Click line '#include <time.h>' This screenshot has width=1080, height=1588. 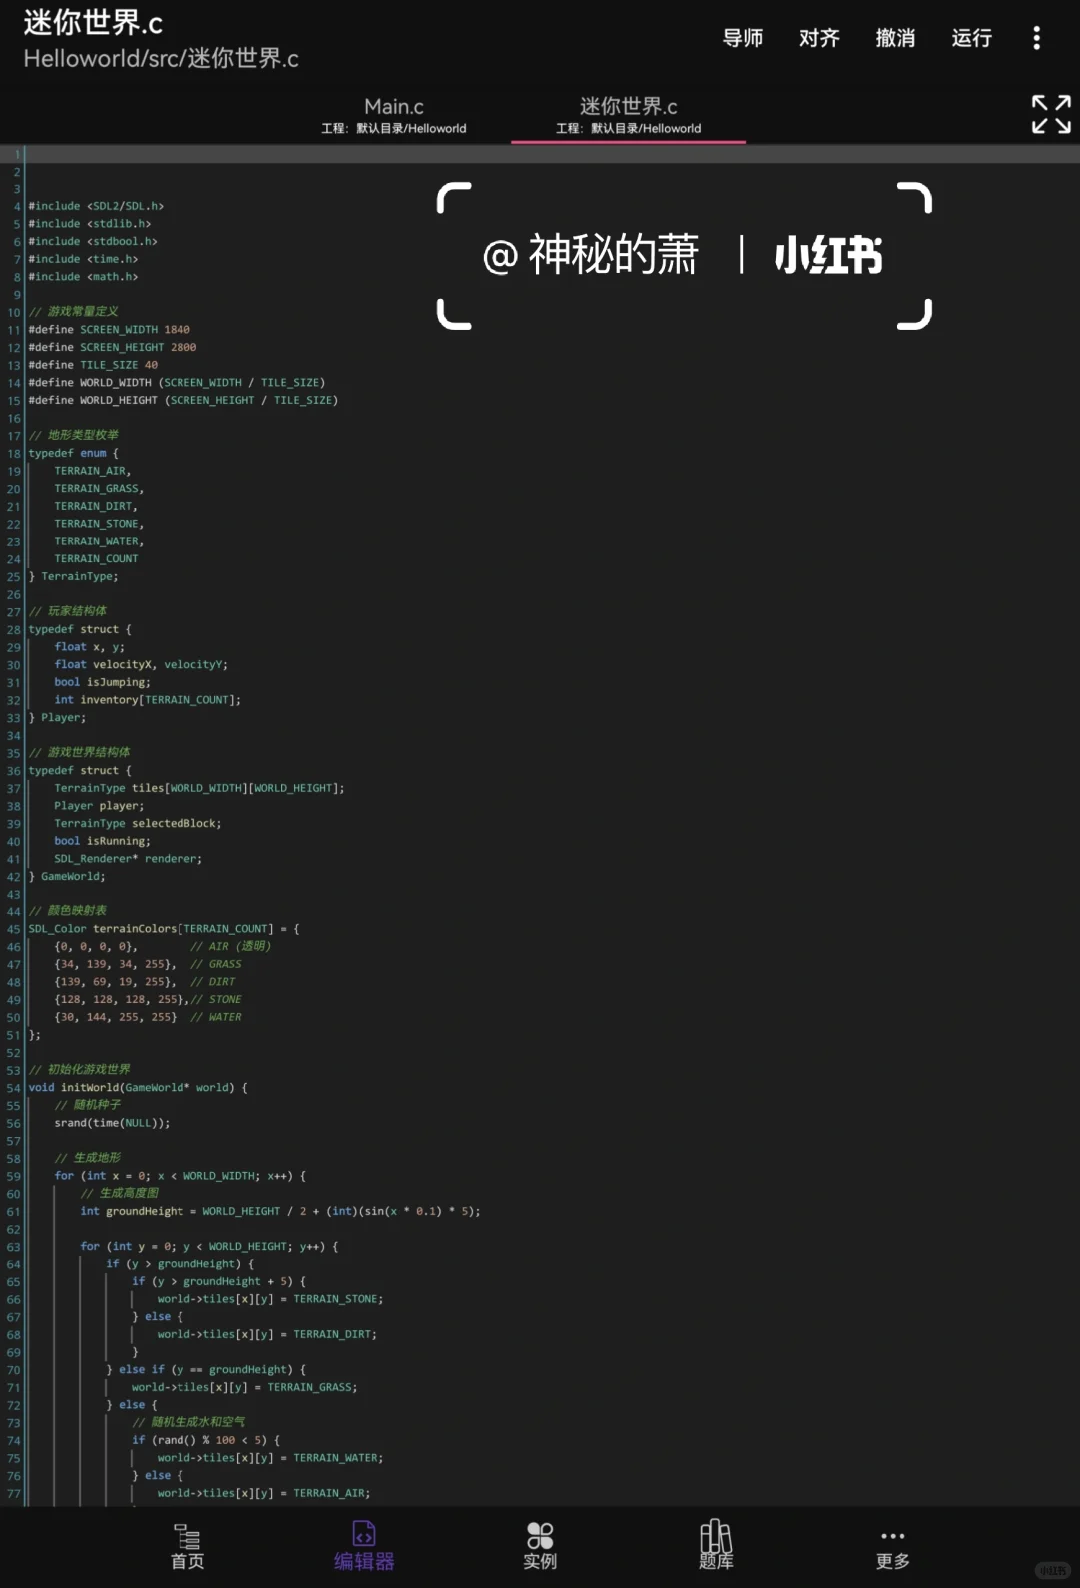click(x=83, y=259)
